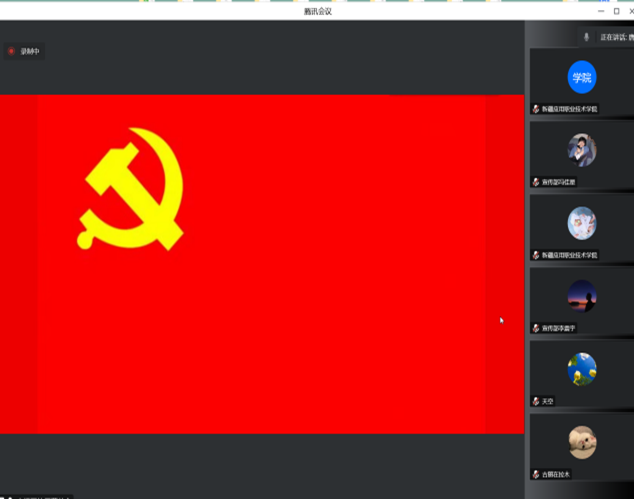Select the 宣传部冯佳惠 participant video tile
The height and width of the screenshot is (499, 634).
click(582, 150)
